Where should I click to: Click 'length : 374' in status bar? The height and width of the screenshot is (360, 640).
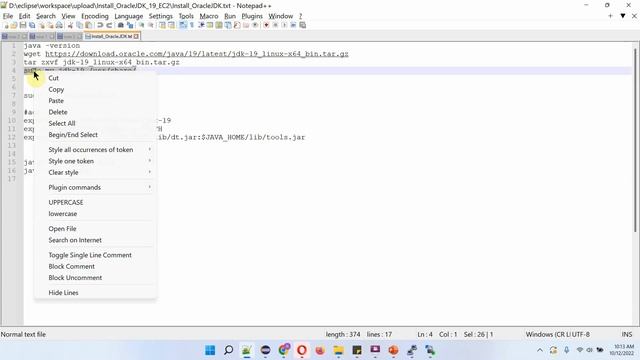tap(343, 334)
